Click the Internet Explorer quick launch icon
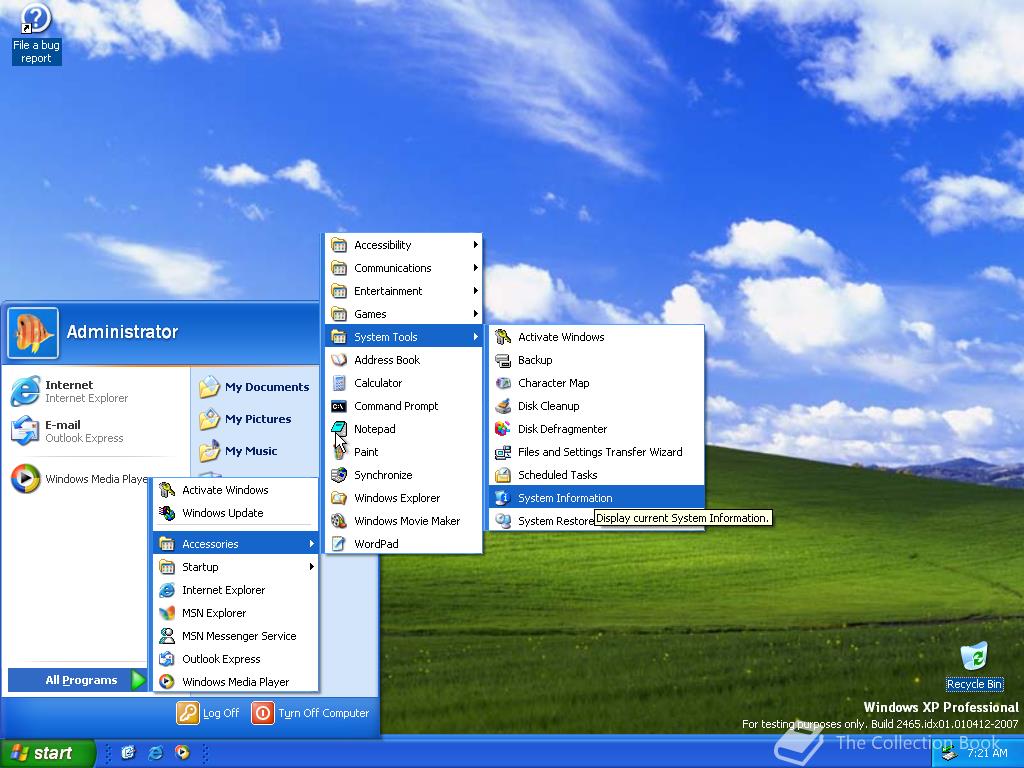Viewport: 1024px width, 768px height. click(x=155, y=753)
